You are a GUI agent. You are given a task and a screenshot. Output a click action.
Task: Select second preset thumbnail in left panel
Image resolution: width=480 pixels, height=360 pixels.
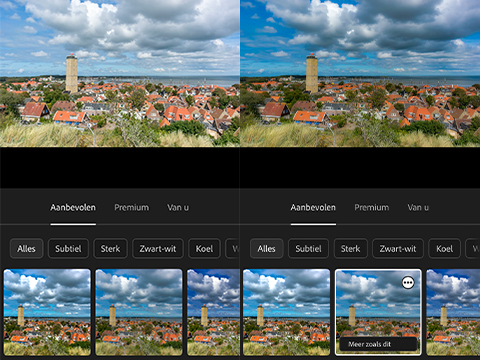pos(139,312)
